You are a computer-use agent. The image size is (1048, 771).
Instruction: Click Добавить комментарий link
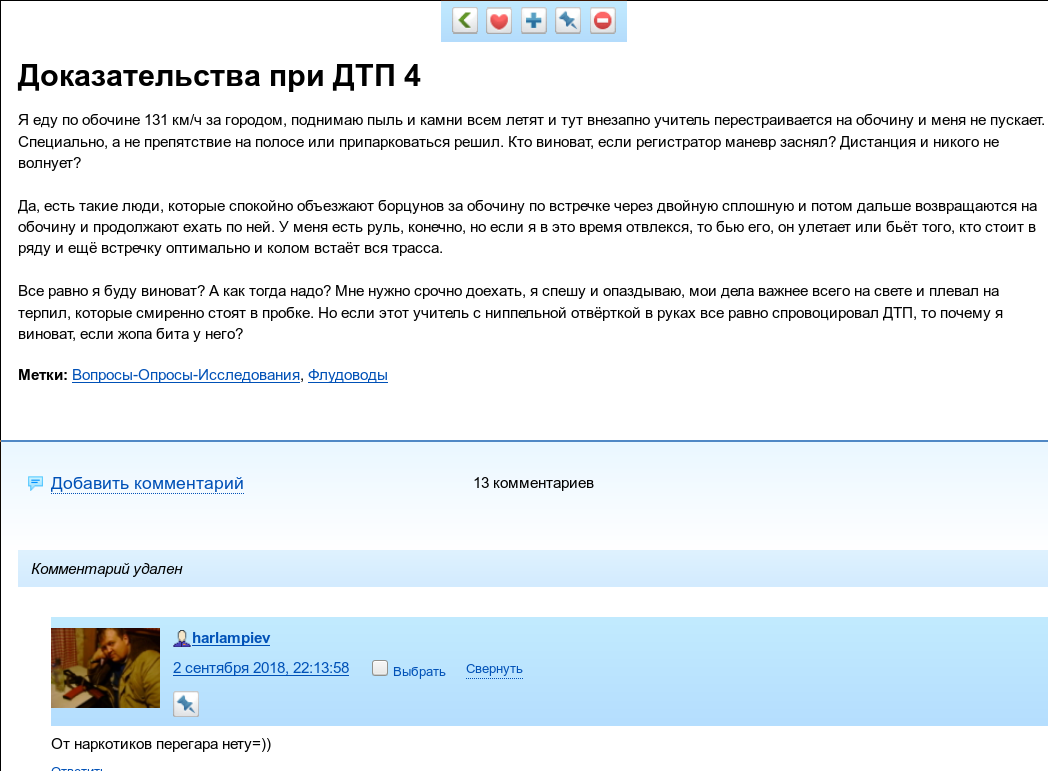[x=147, y=483]
